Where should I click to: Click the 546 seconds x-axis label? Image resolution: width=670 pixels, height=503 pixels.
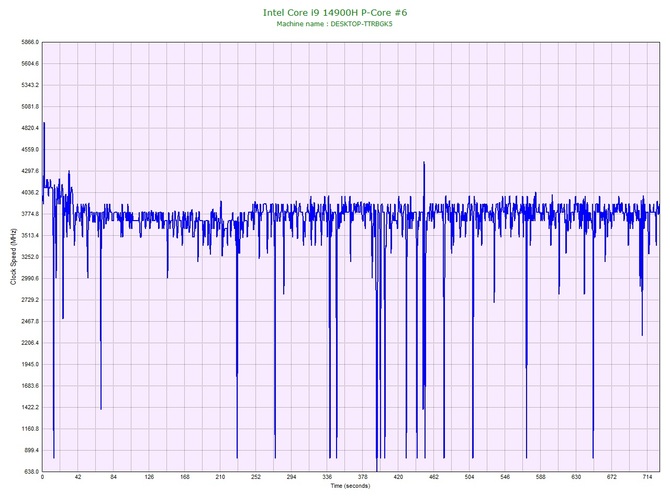505,477
